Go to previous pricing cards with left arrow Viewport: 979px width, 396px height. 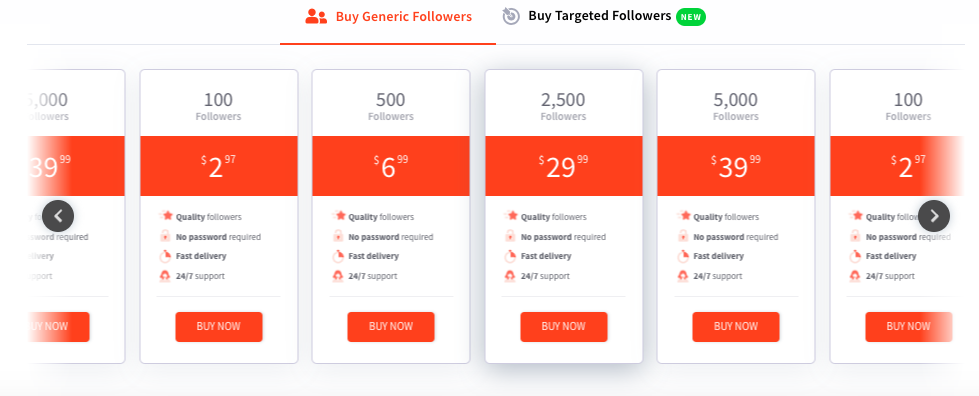click(58, 216)
